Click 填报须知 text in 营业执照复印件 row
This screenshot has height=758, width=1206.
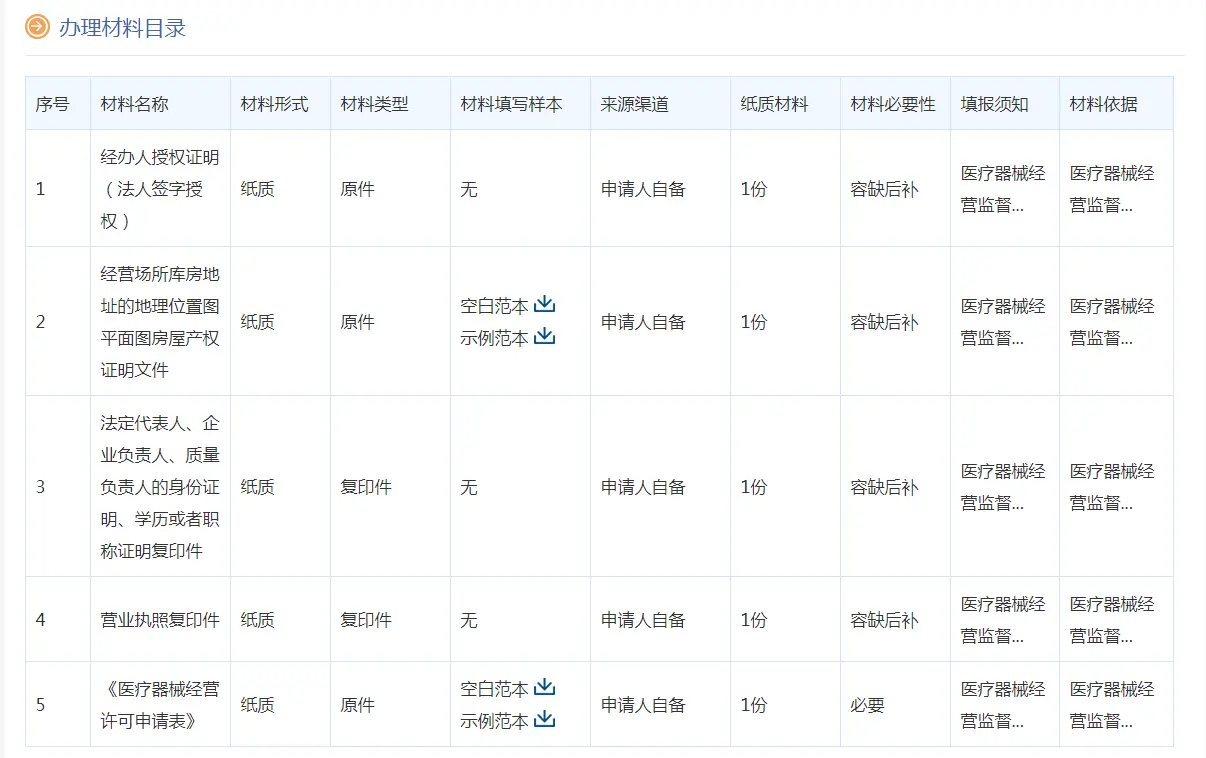point(1003,620)
